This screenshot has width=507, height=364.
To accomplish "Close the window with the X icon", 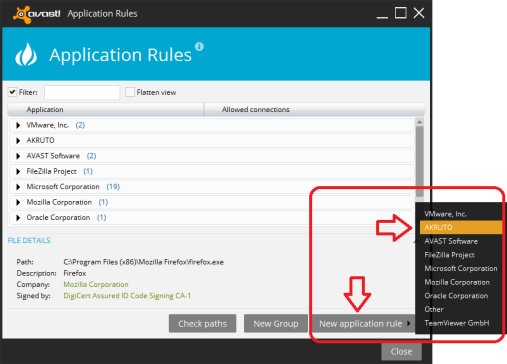I will pyautogui.click(x=419, y=13).
